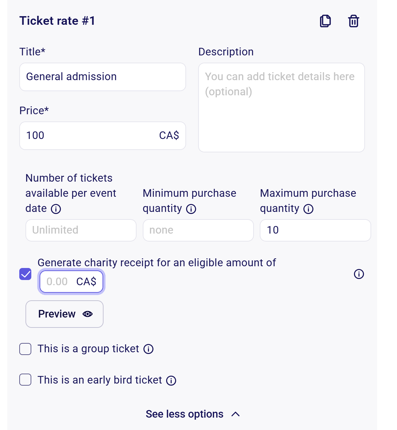Open info icon for Minimum purchase quantity
397x430 pixels.
click(191, 209)
